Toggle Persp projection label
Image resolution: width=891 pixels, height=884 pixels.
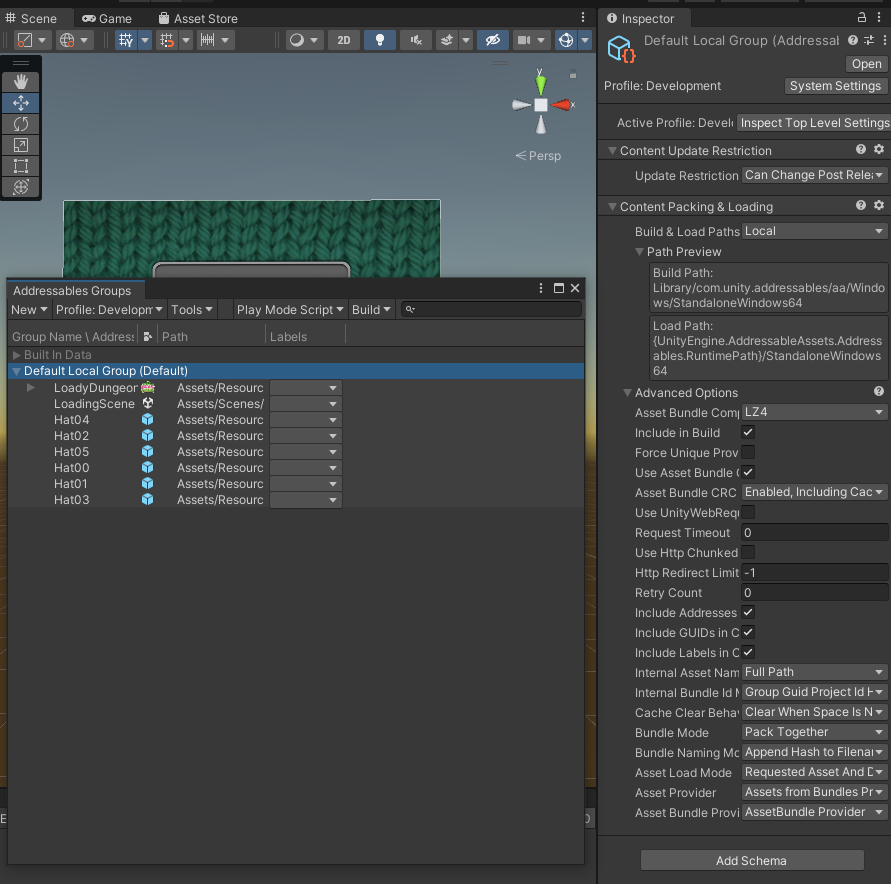coord(538,156)
